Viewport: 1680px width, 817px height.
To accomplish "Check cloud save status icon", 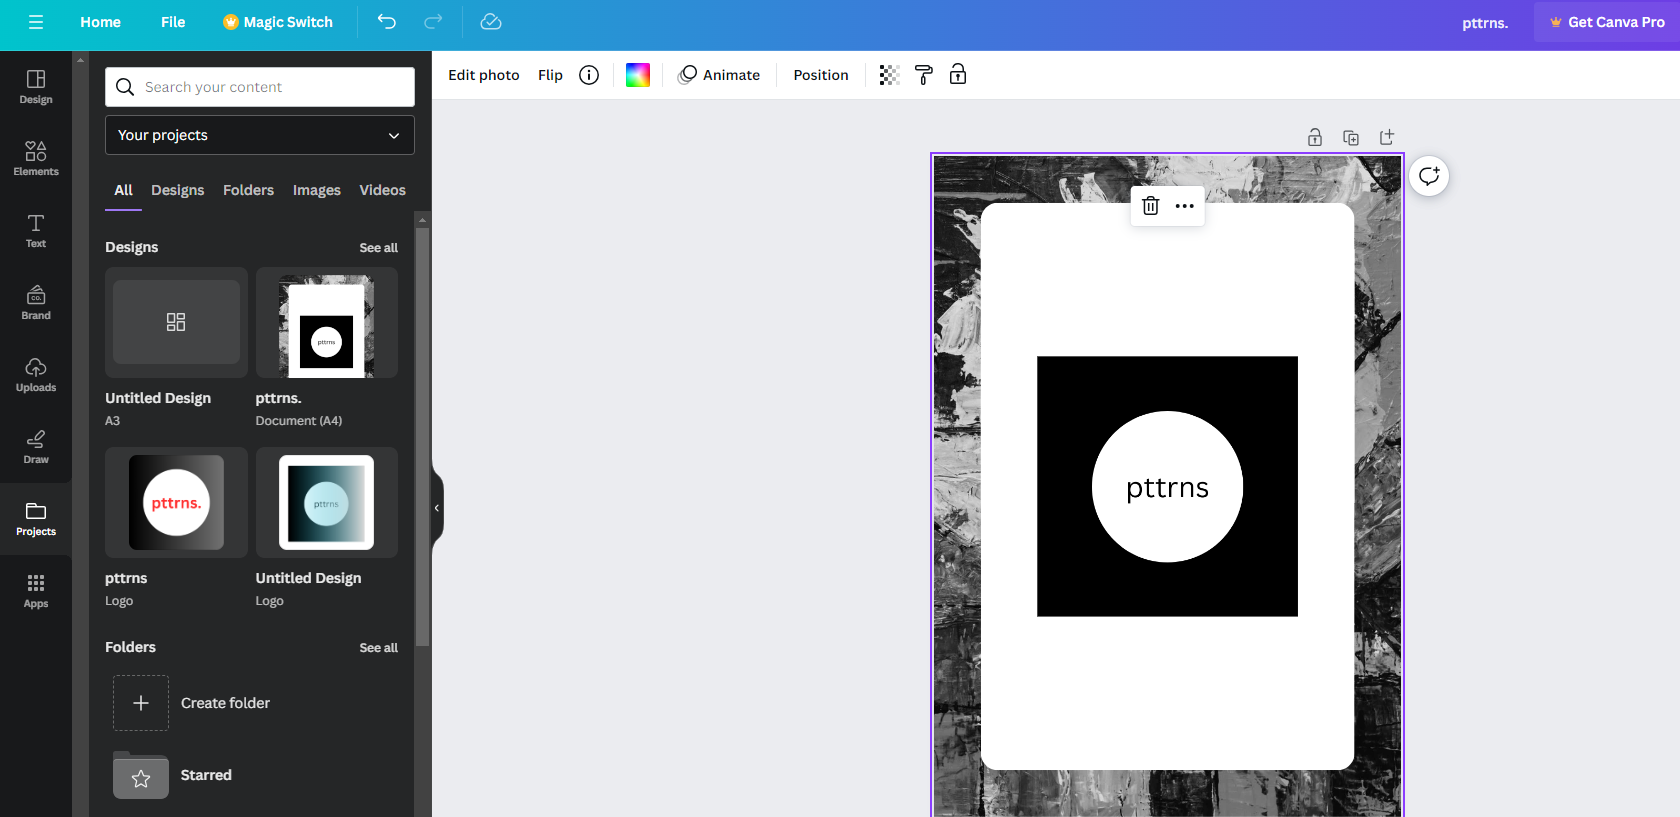I will (x=491, y=22).
